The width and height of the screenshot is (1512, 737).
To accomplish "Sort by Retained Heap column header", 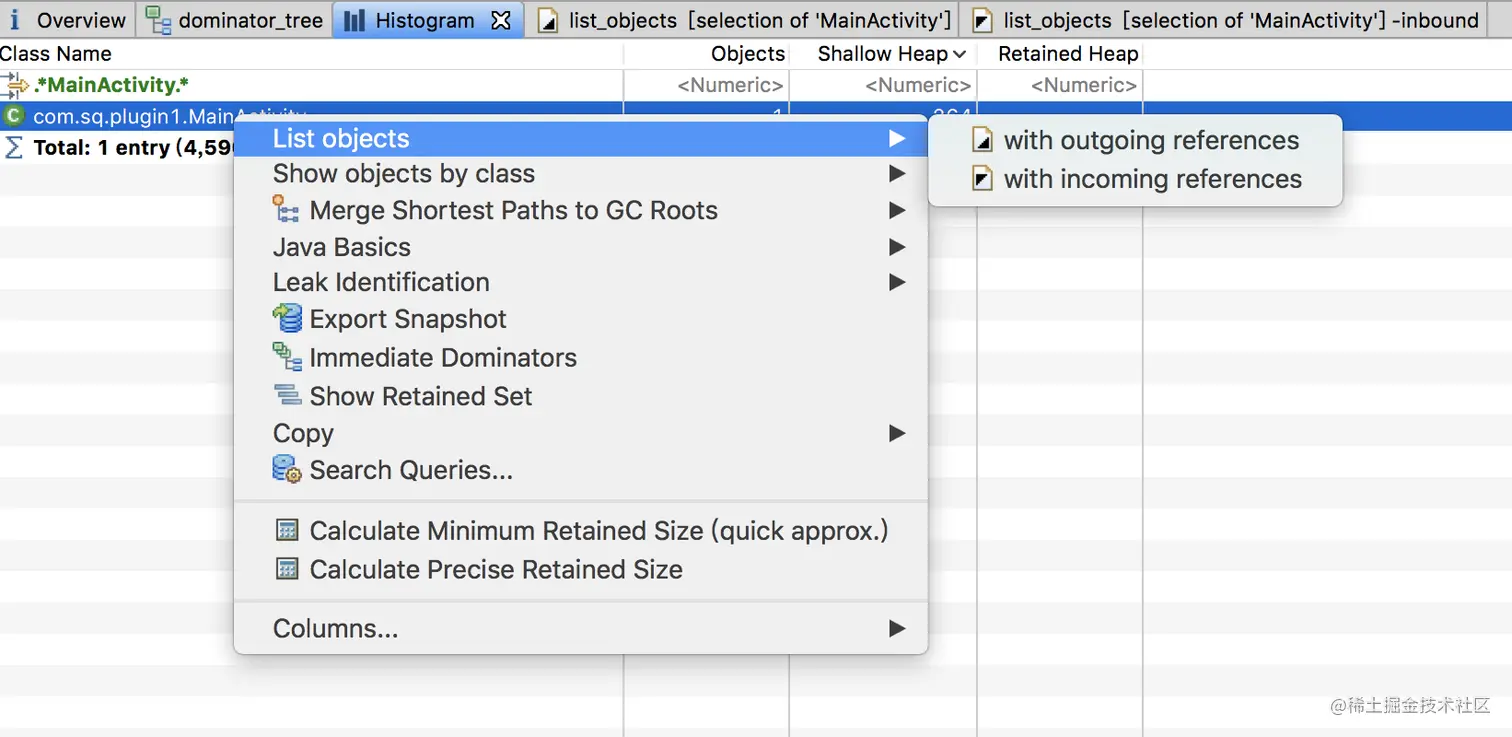I will pyautogui.click(x=1067, y=54).
